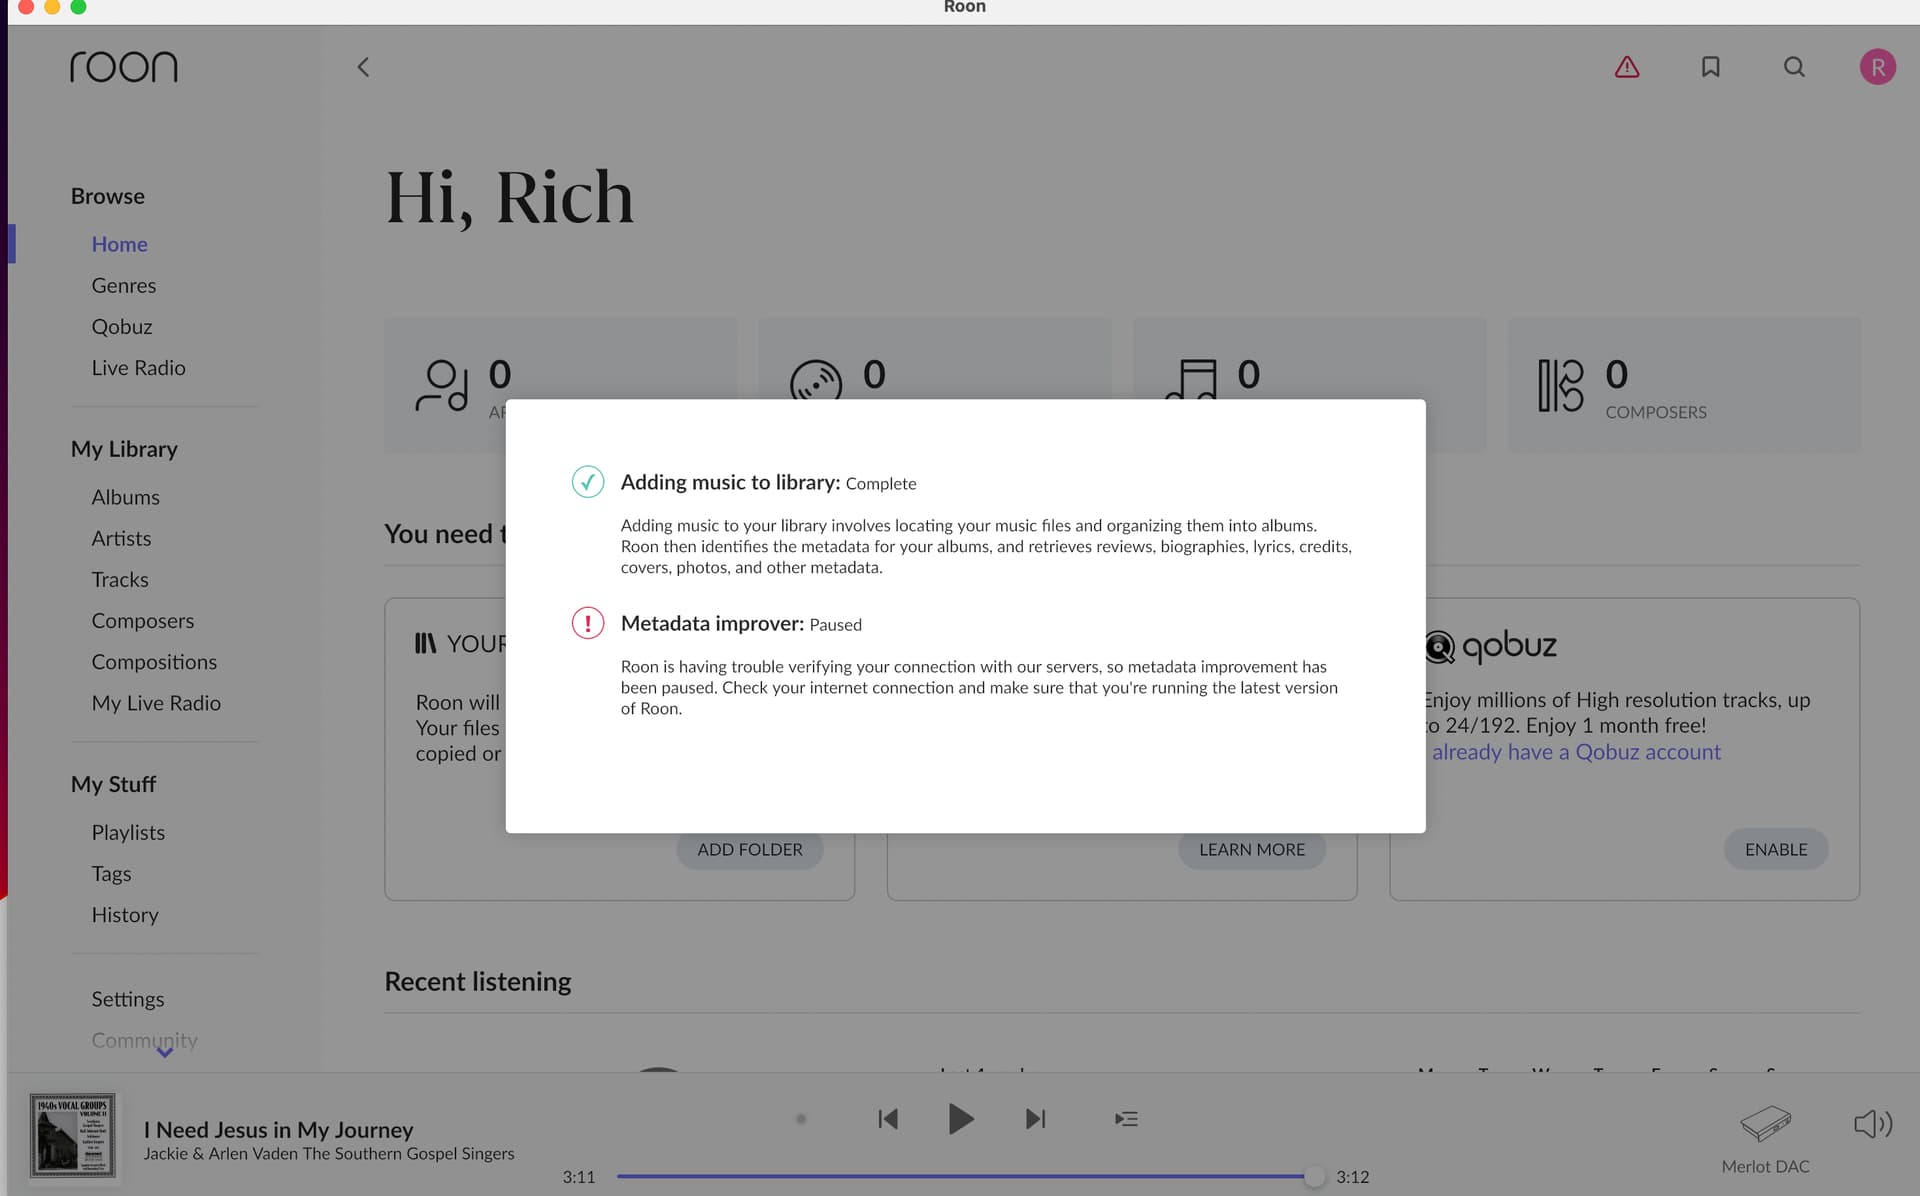This screenshot has height=1196, width=1920.
Task: Skip to next track
Action: point(1036,1119)
